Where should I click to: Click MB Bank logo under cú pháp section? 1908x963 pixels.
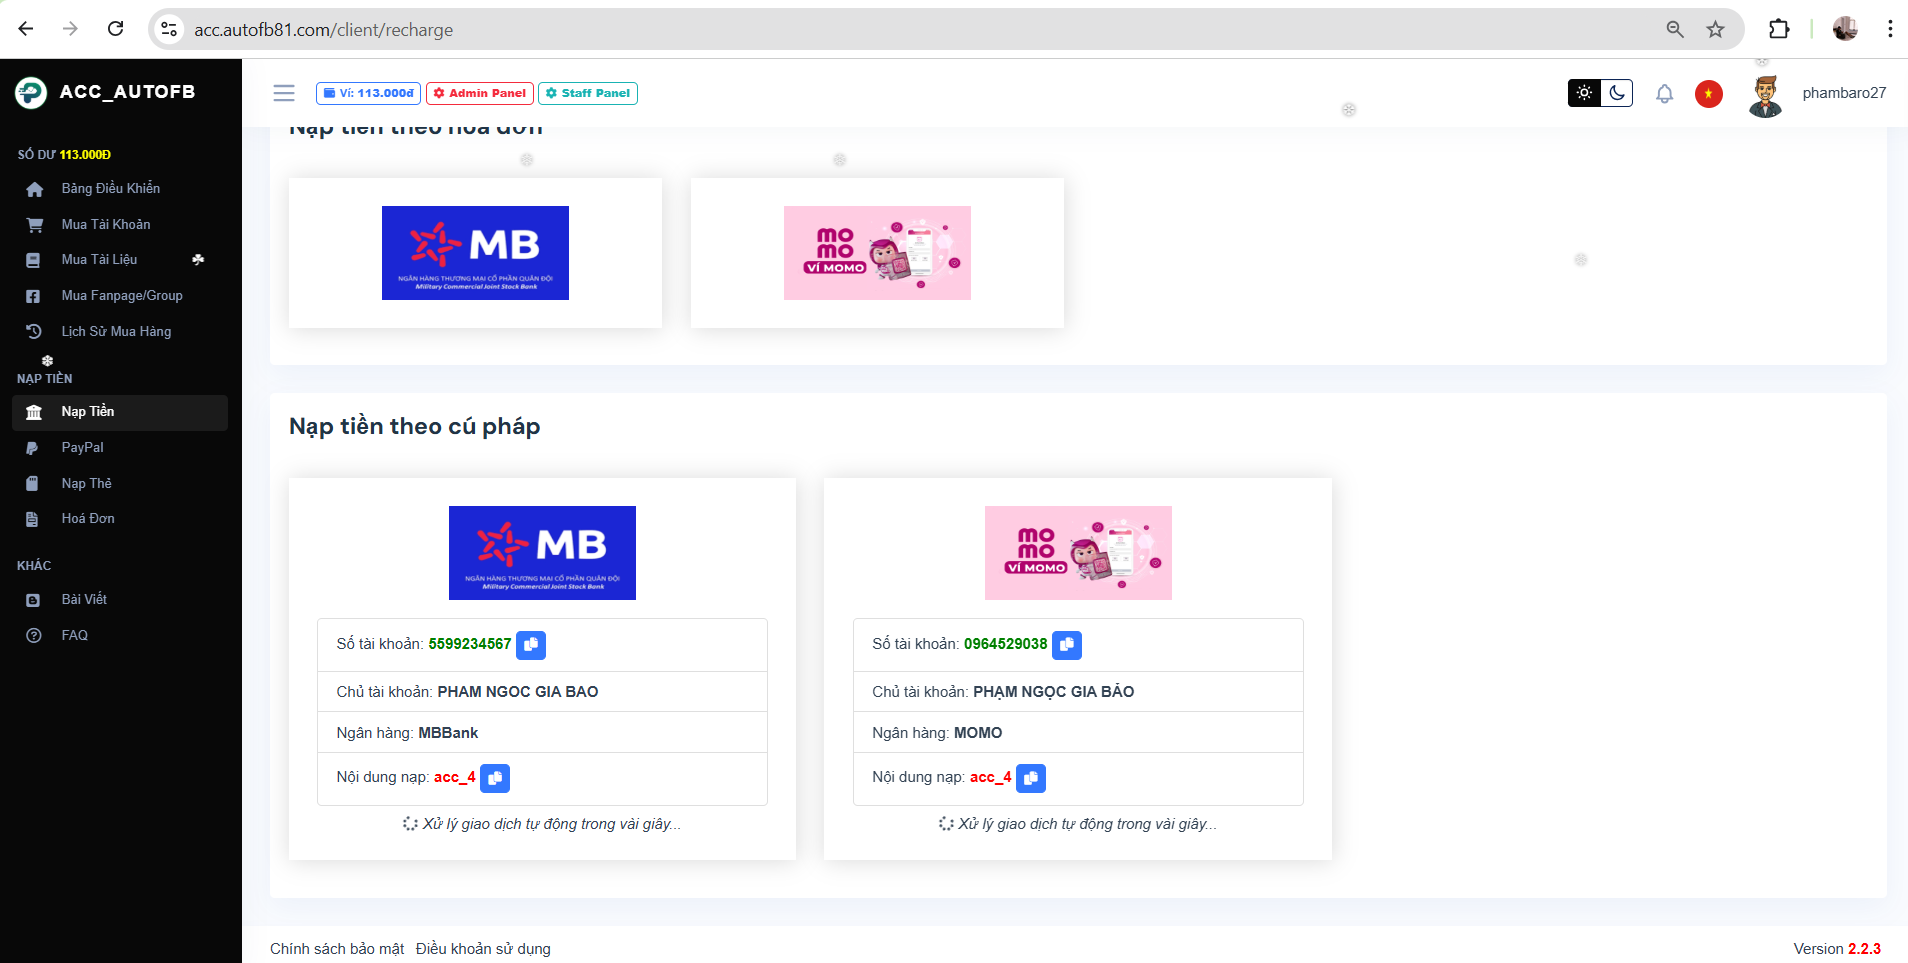click(542, 553)
